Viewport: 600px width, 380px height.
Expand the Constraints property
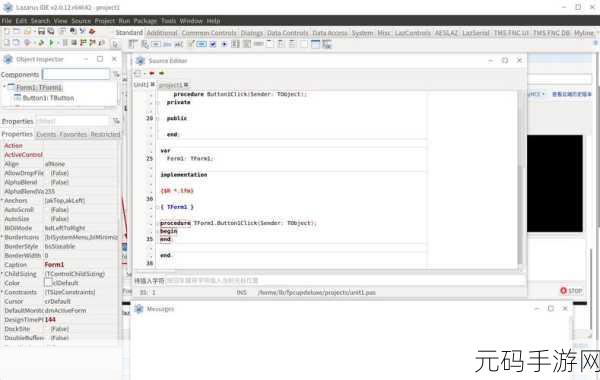[x=2, y=292]
